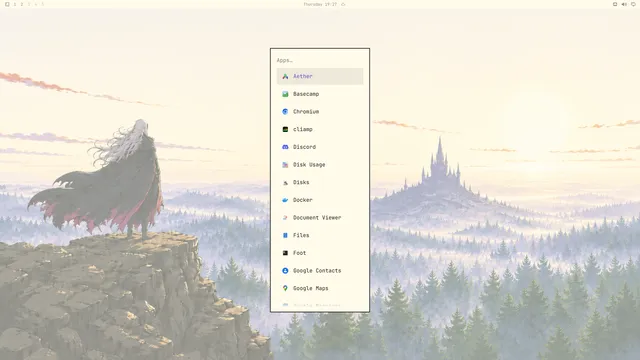Open Files via its blue icon
The image size is (640, 360).
point(285,235)
